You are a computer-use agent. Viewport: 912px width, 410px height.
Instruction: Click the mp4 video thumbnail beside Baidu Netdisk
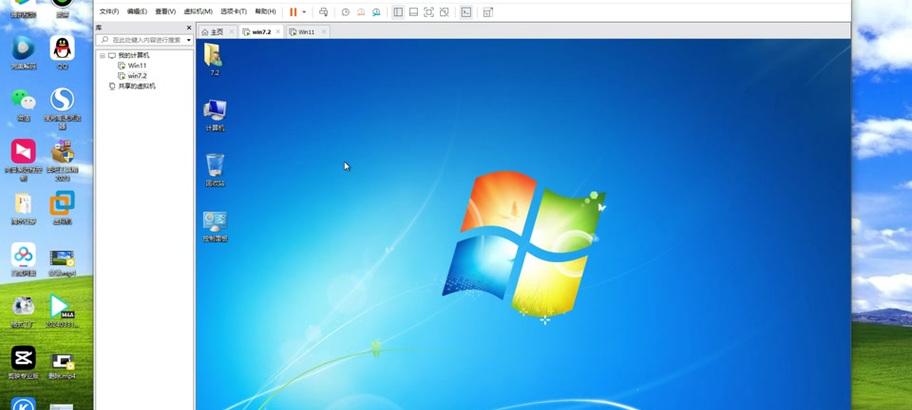point(62,258)
